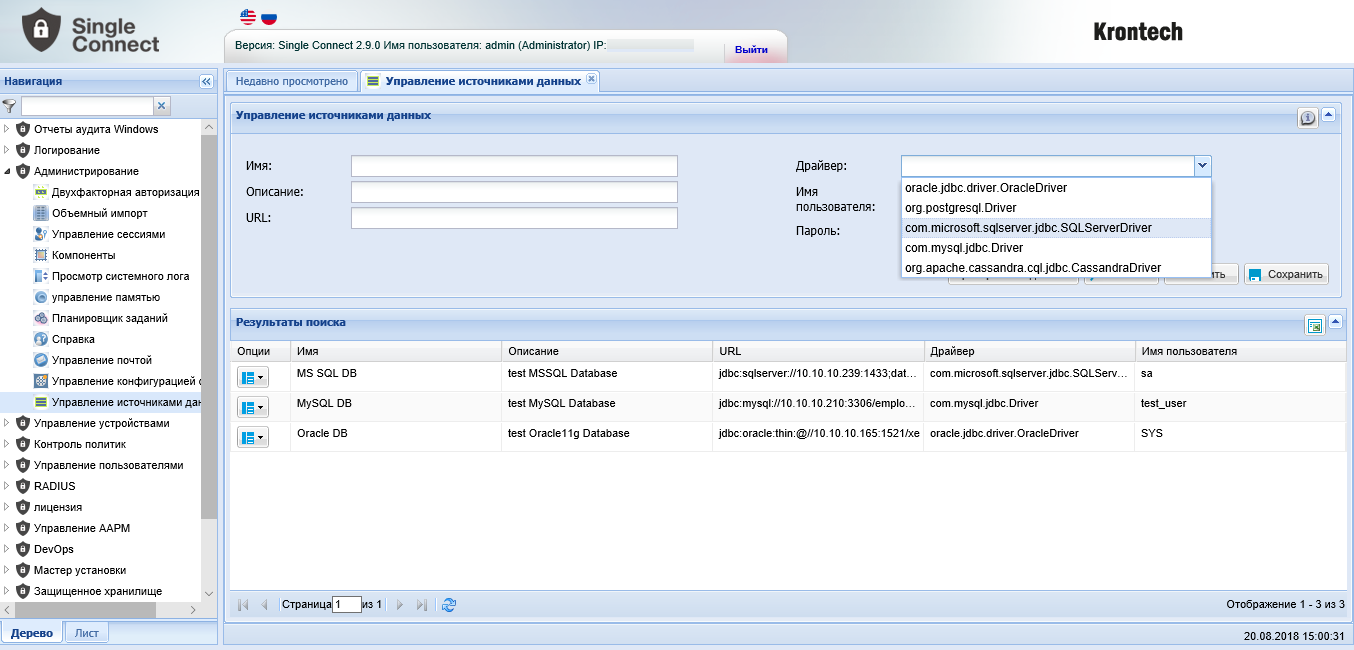Click the export icon in Результаты поиска header
The height and width of the screenshot is (650, 1354).
[1315, 325]
